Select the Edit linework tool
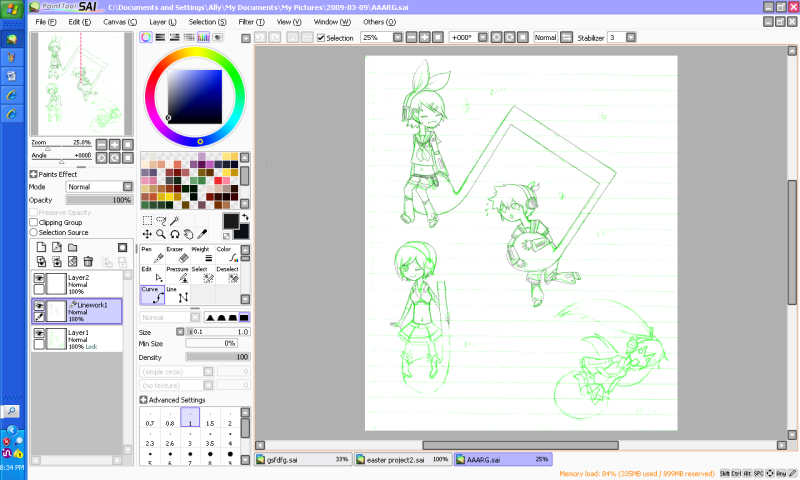800x480 pixels. point(152,274)
